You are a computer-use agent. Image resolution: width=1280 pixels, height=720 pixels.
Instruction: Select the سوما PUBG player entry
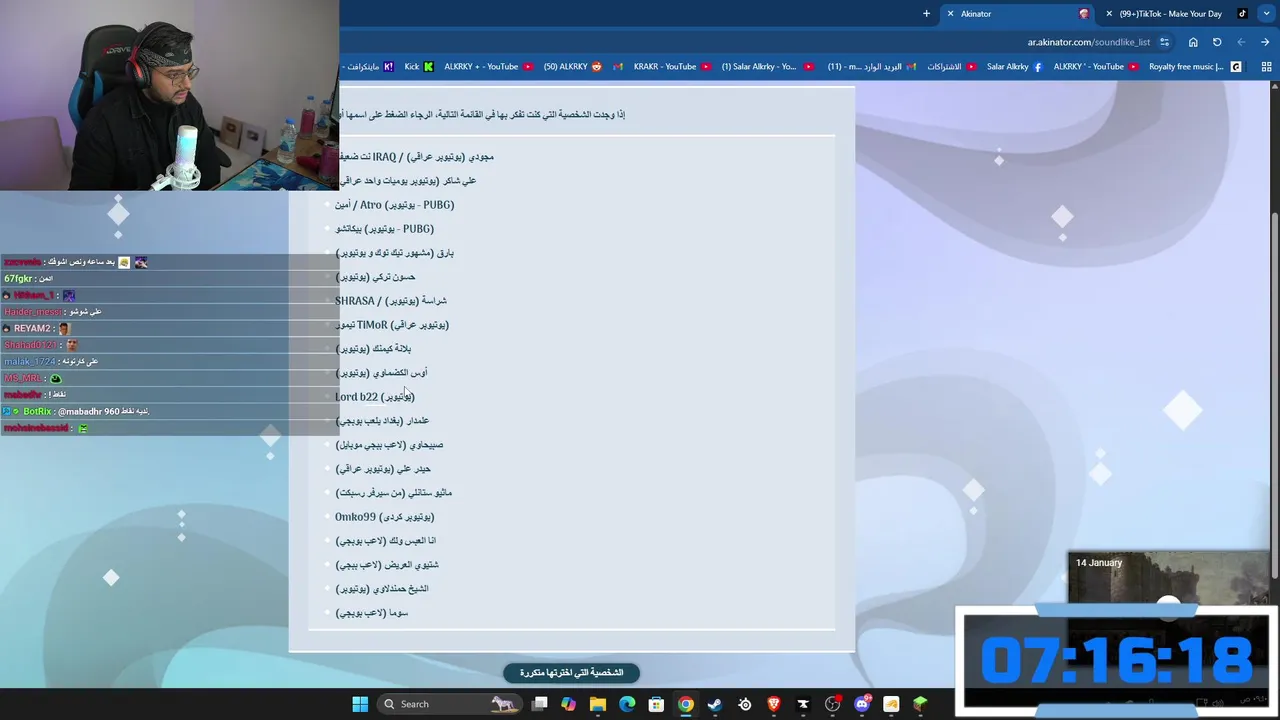[x=371, y=613]
